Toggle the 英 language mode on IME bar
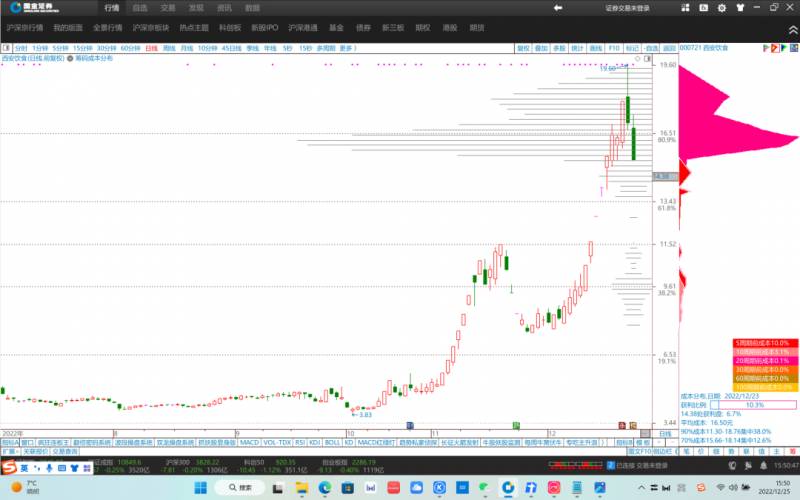 pyautogui.click(x=24, y=468)
